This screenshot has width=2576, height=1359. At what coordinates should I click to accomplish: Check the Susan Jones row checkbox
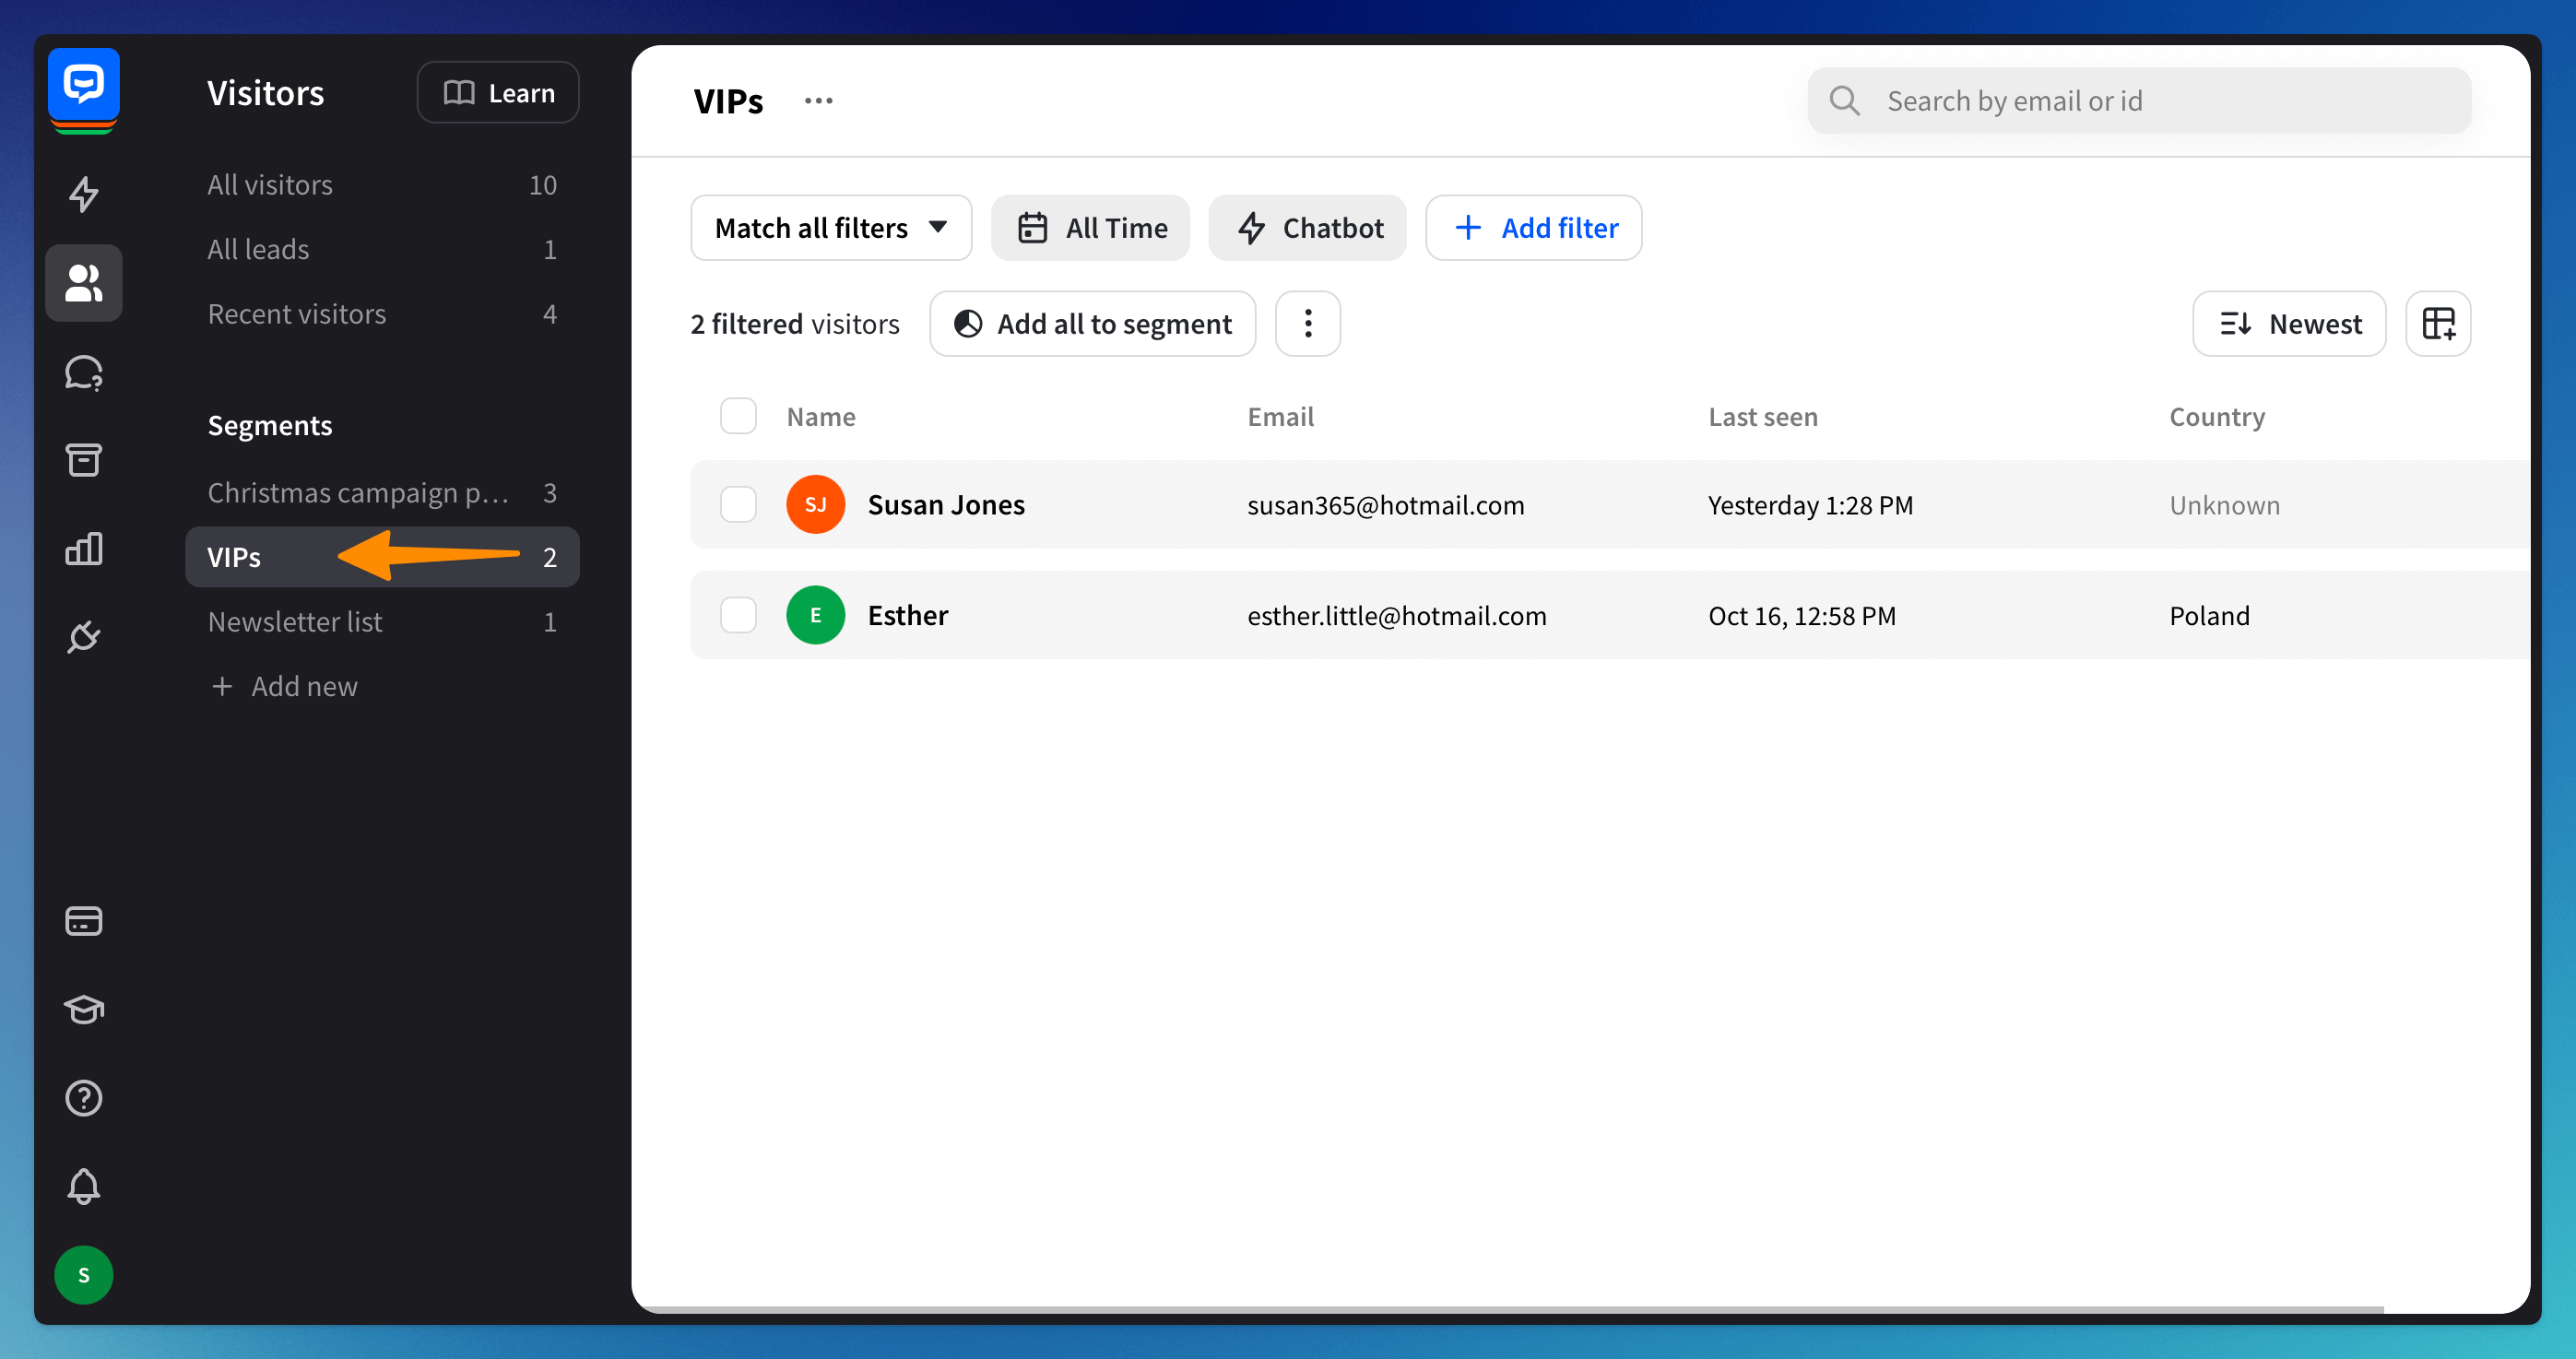tap(738, 505)
